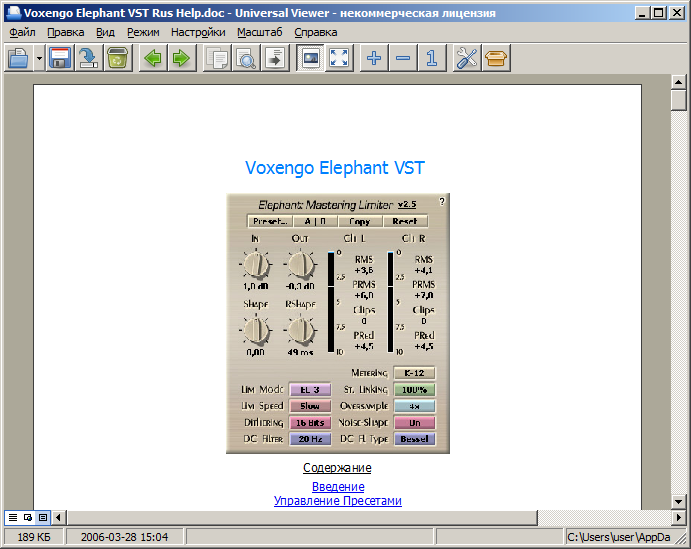Image resolution: width=691 pixels, height=549 pixels.
Task: Click the Elephant Mastering Limiter screenshot image
Action: click(x=338, y=323)
